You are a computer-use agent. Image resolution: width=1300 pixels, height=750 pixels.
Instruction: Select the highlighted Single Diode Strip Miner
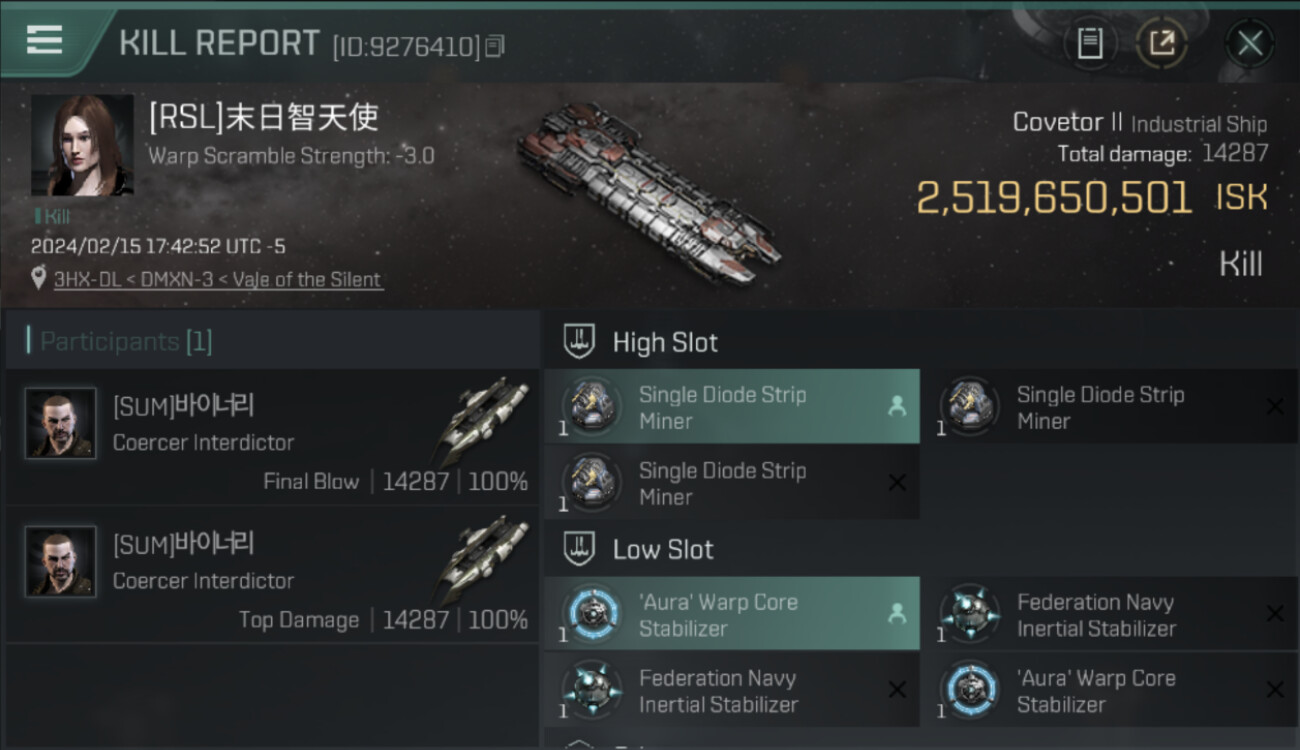pos(731,407)
